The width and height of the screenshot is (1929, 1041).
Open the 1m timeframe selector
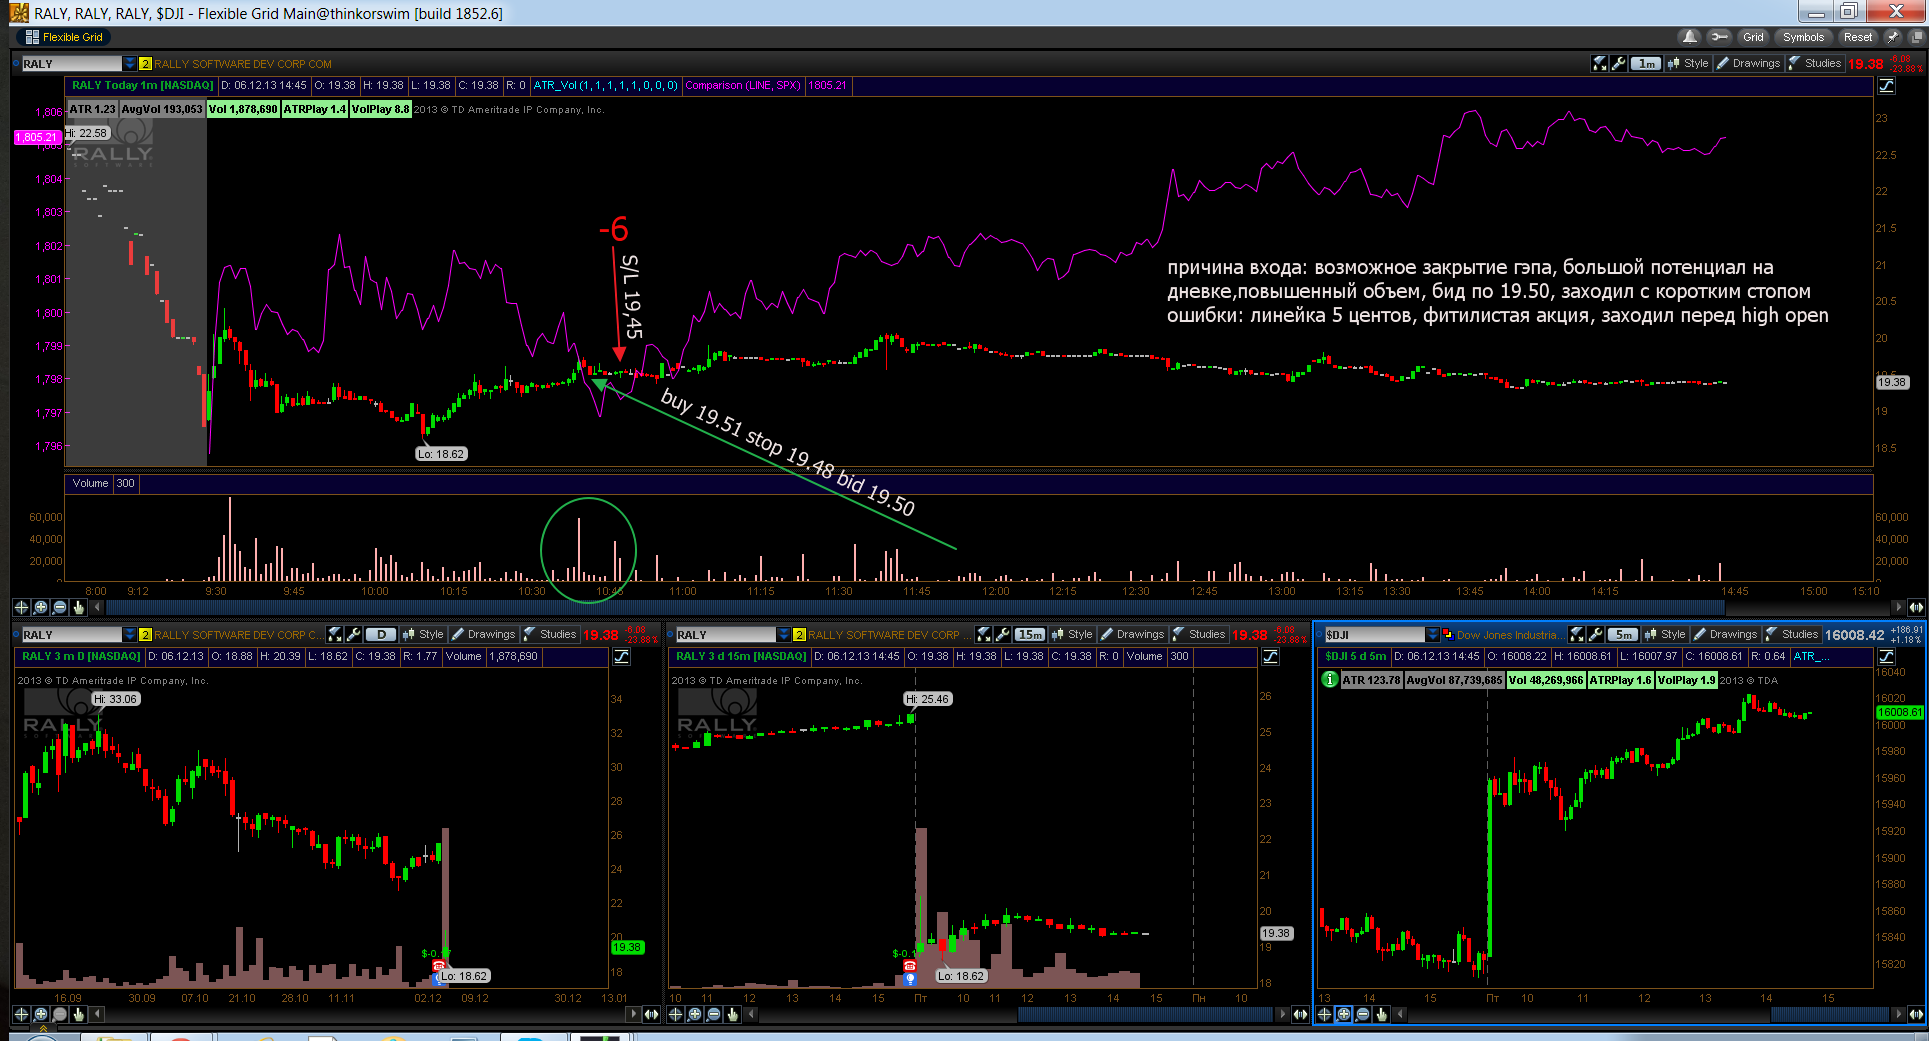point(1646,63)
